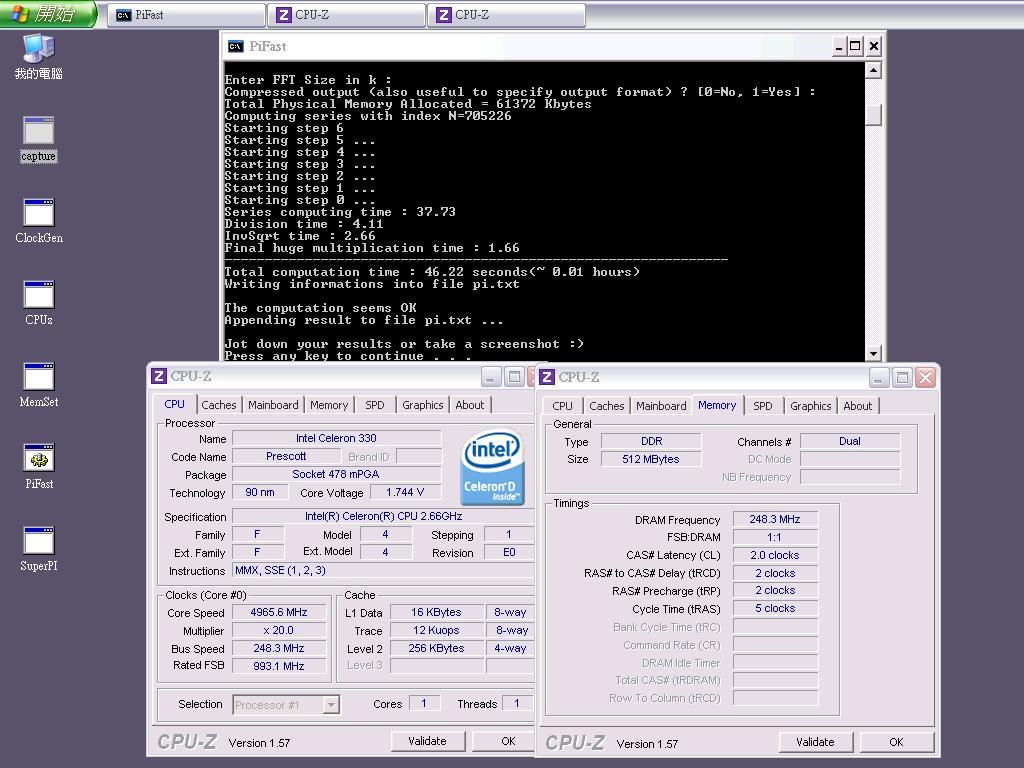Activate the first CPU-Z taskbar button

pyautogui.click(x=347, y=15)
